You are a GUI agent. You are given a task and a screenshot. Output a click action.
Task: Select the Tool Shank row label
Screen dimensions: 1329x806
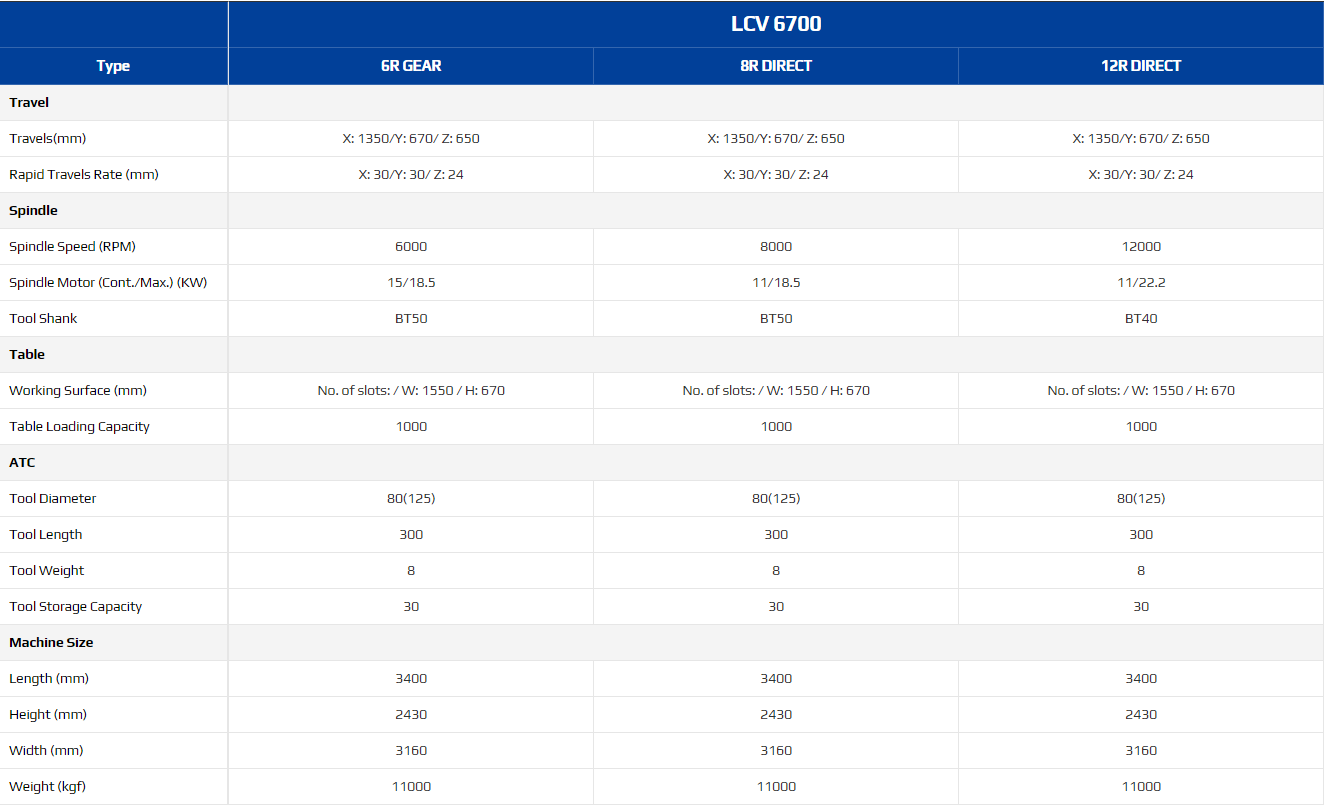(x=43, y=318)
